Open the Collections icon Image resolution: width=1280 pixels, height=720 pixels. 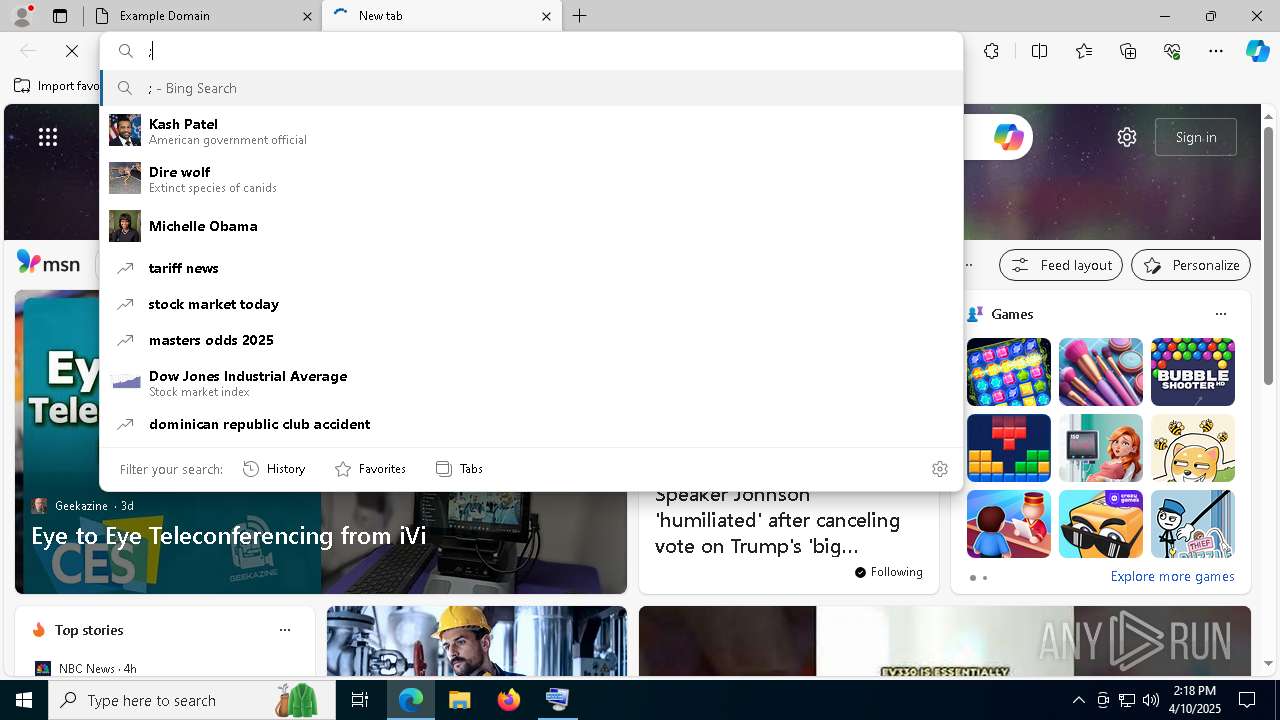pyautogui.click(x=1129, y=51)
